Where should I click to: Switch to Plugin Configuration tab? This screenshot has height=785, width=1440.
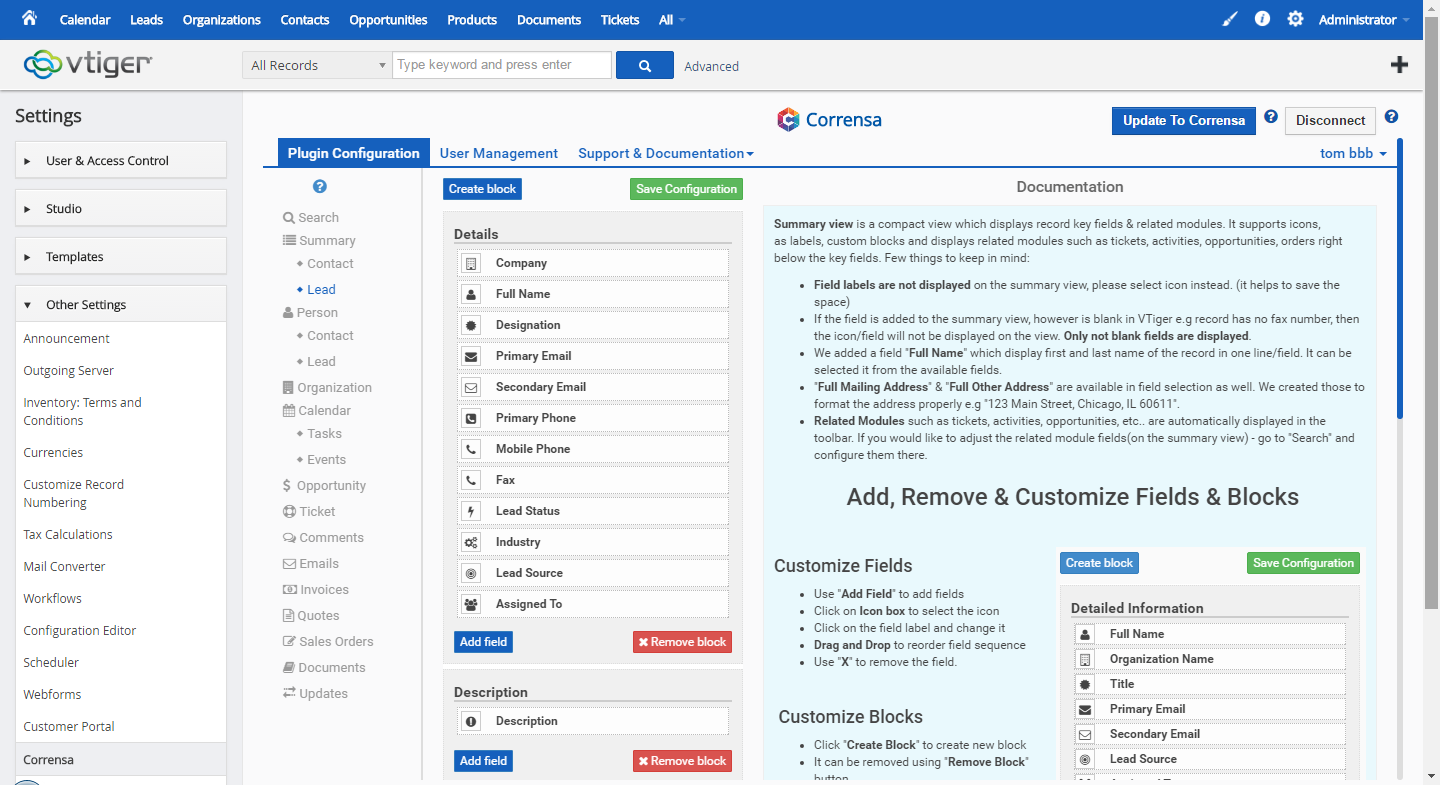pos(353,153)
